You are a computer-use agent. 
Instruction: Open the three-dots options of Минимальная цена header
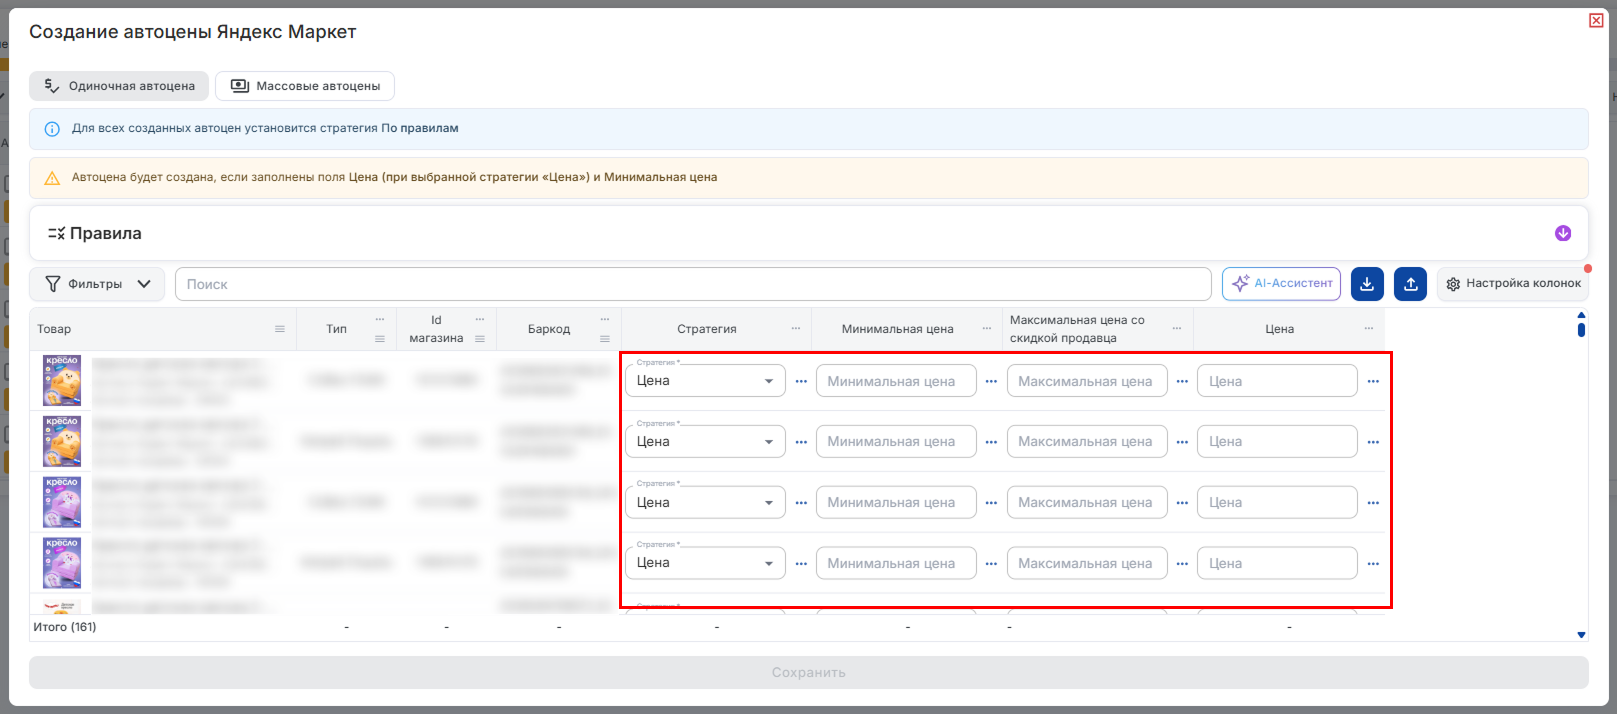coord(987,328)
